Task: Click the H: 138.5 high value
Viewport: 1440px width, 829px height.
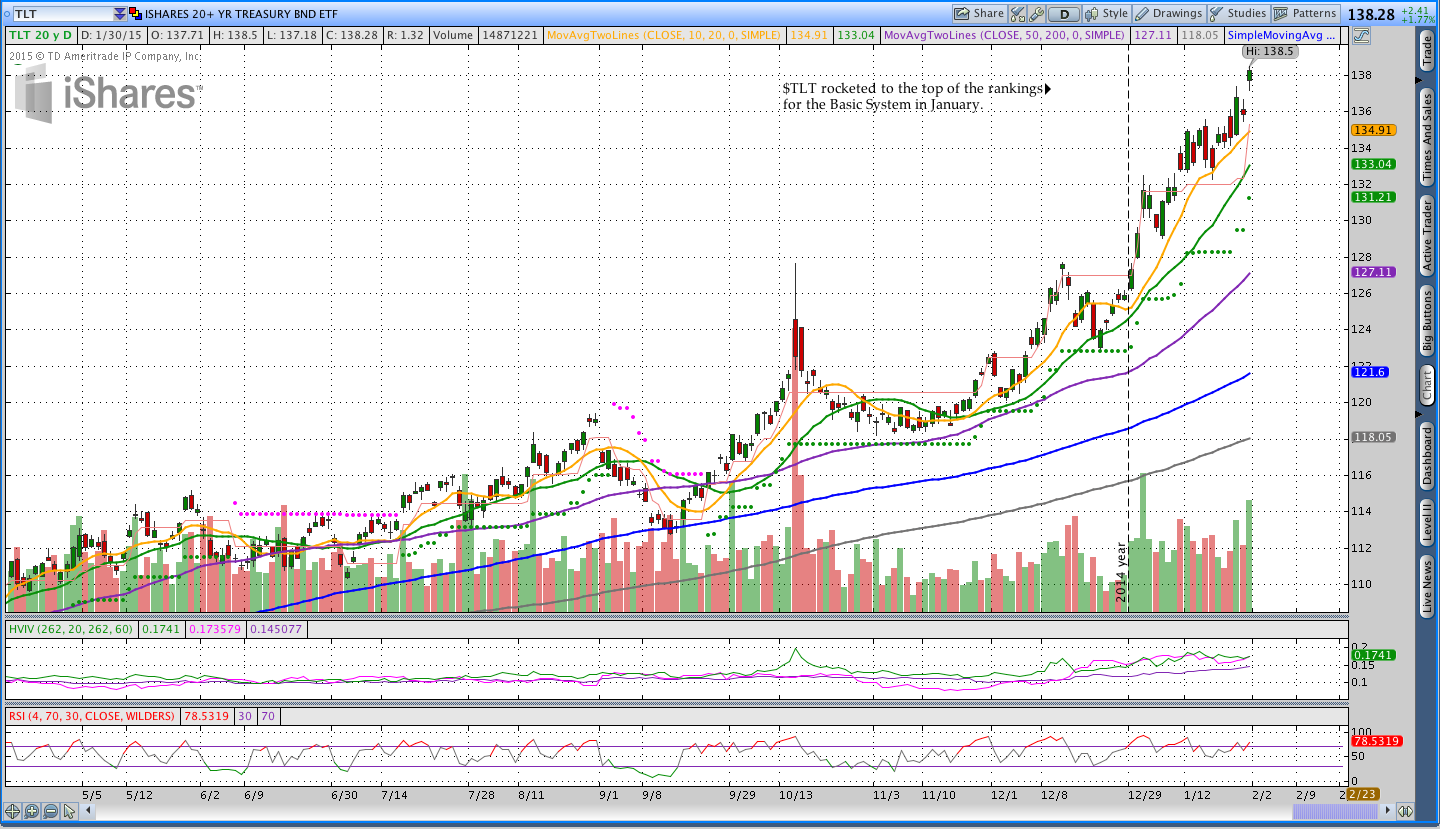Action: tap(236, 35)
